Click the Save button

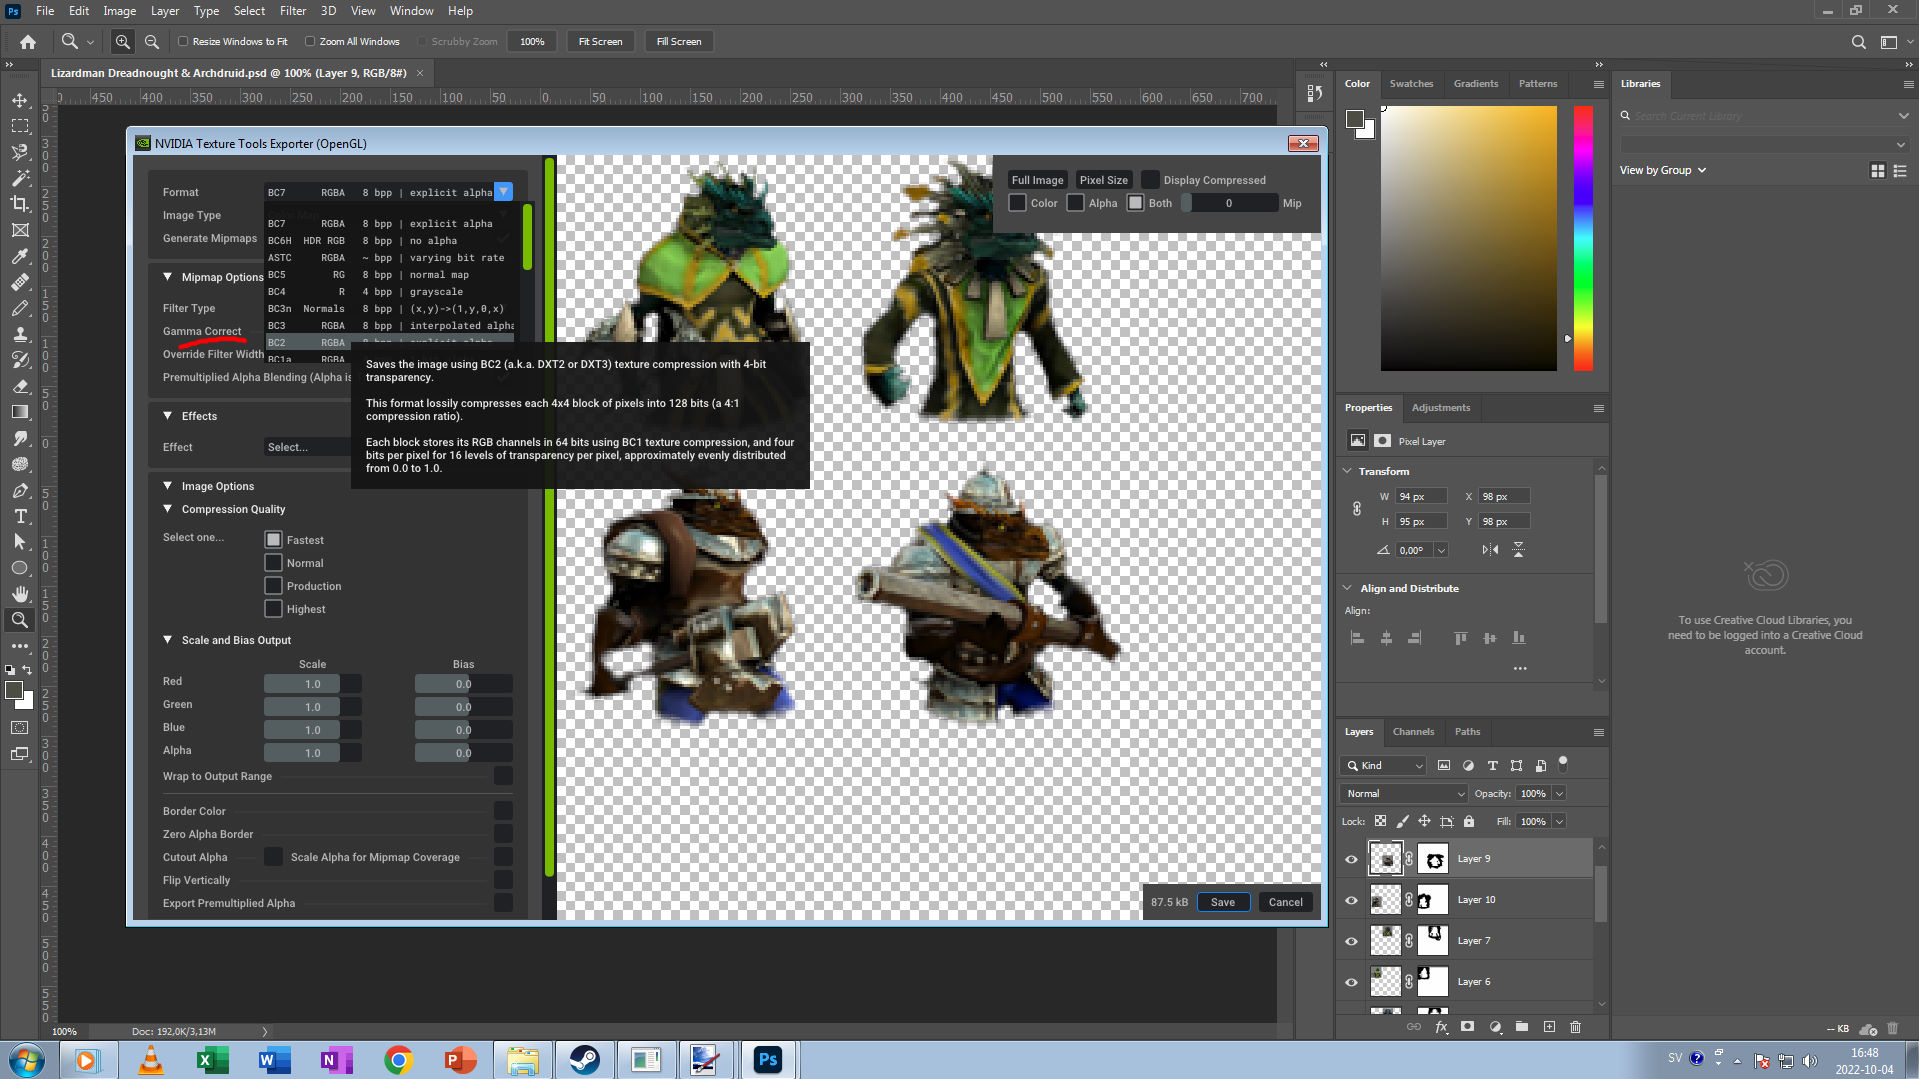pyautogui.click(x=1222, y=902)
